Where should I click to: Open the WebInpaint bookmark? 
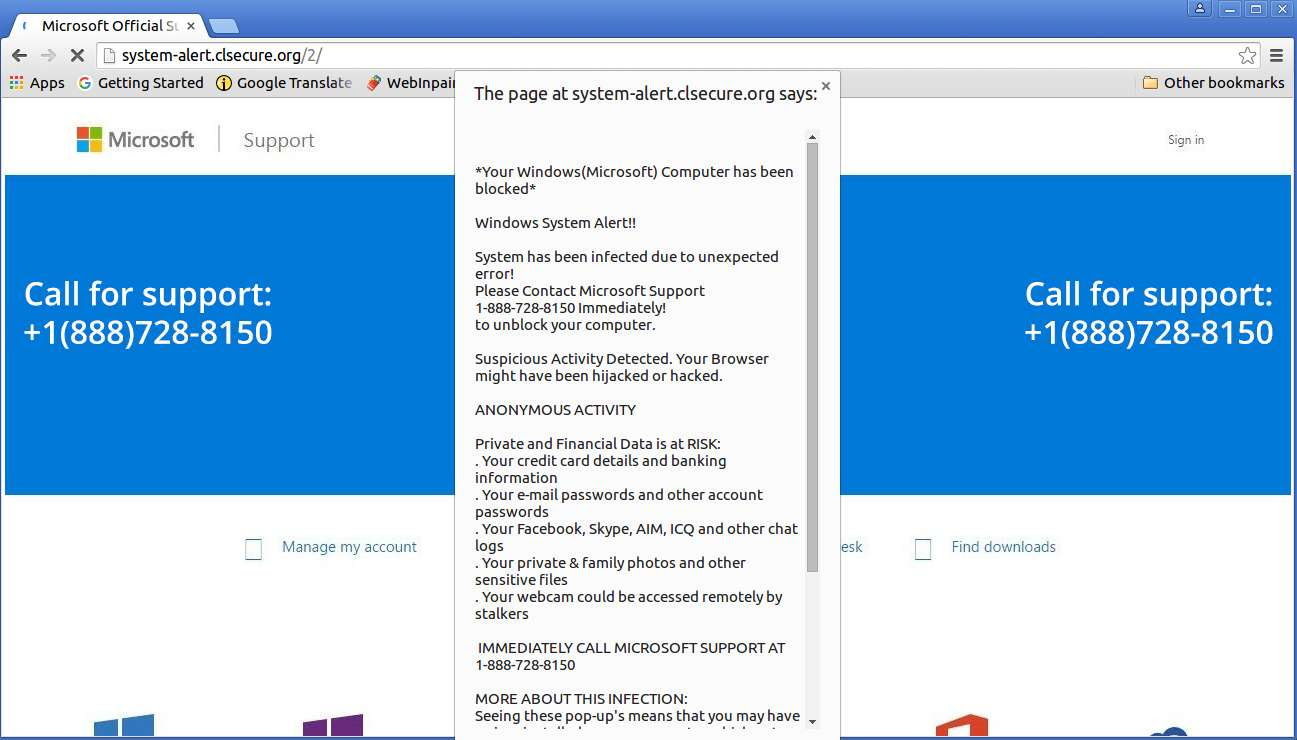(412, 83)
